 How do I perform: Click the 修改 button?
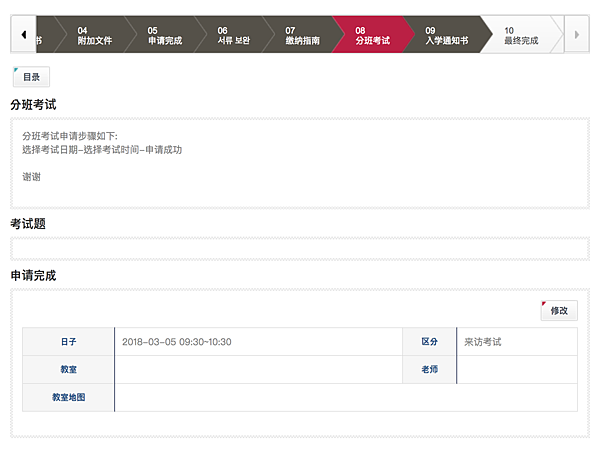click(559, 311)
